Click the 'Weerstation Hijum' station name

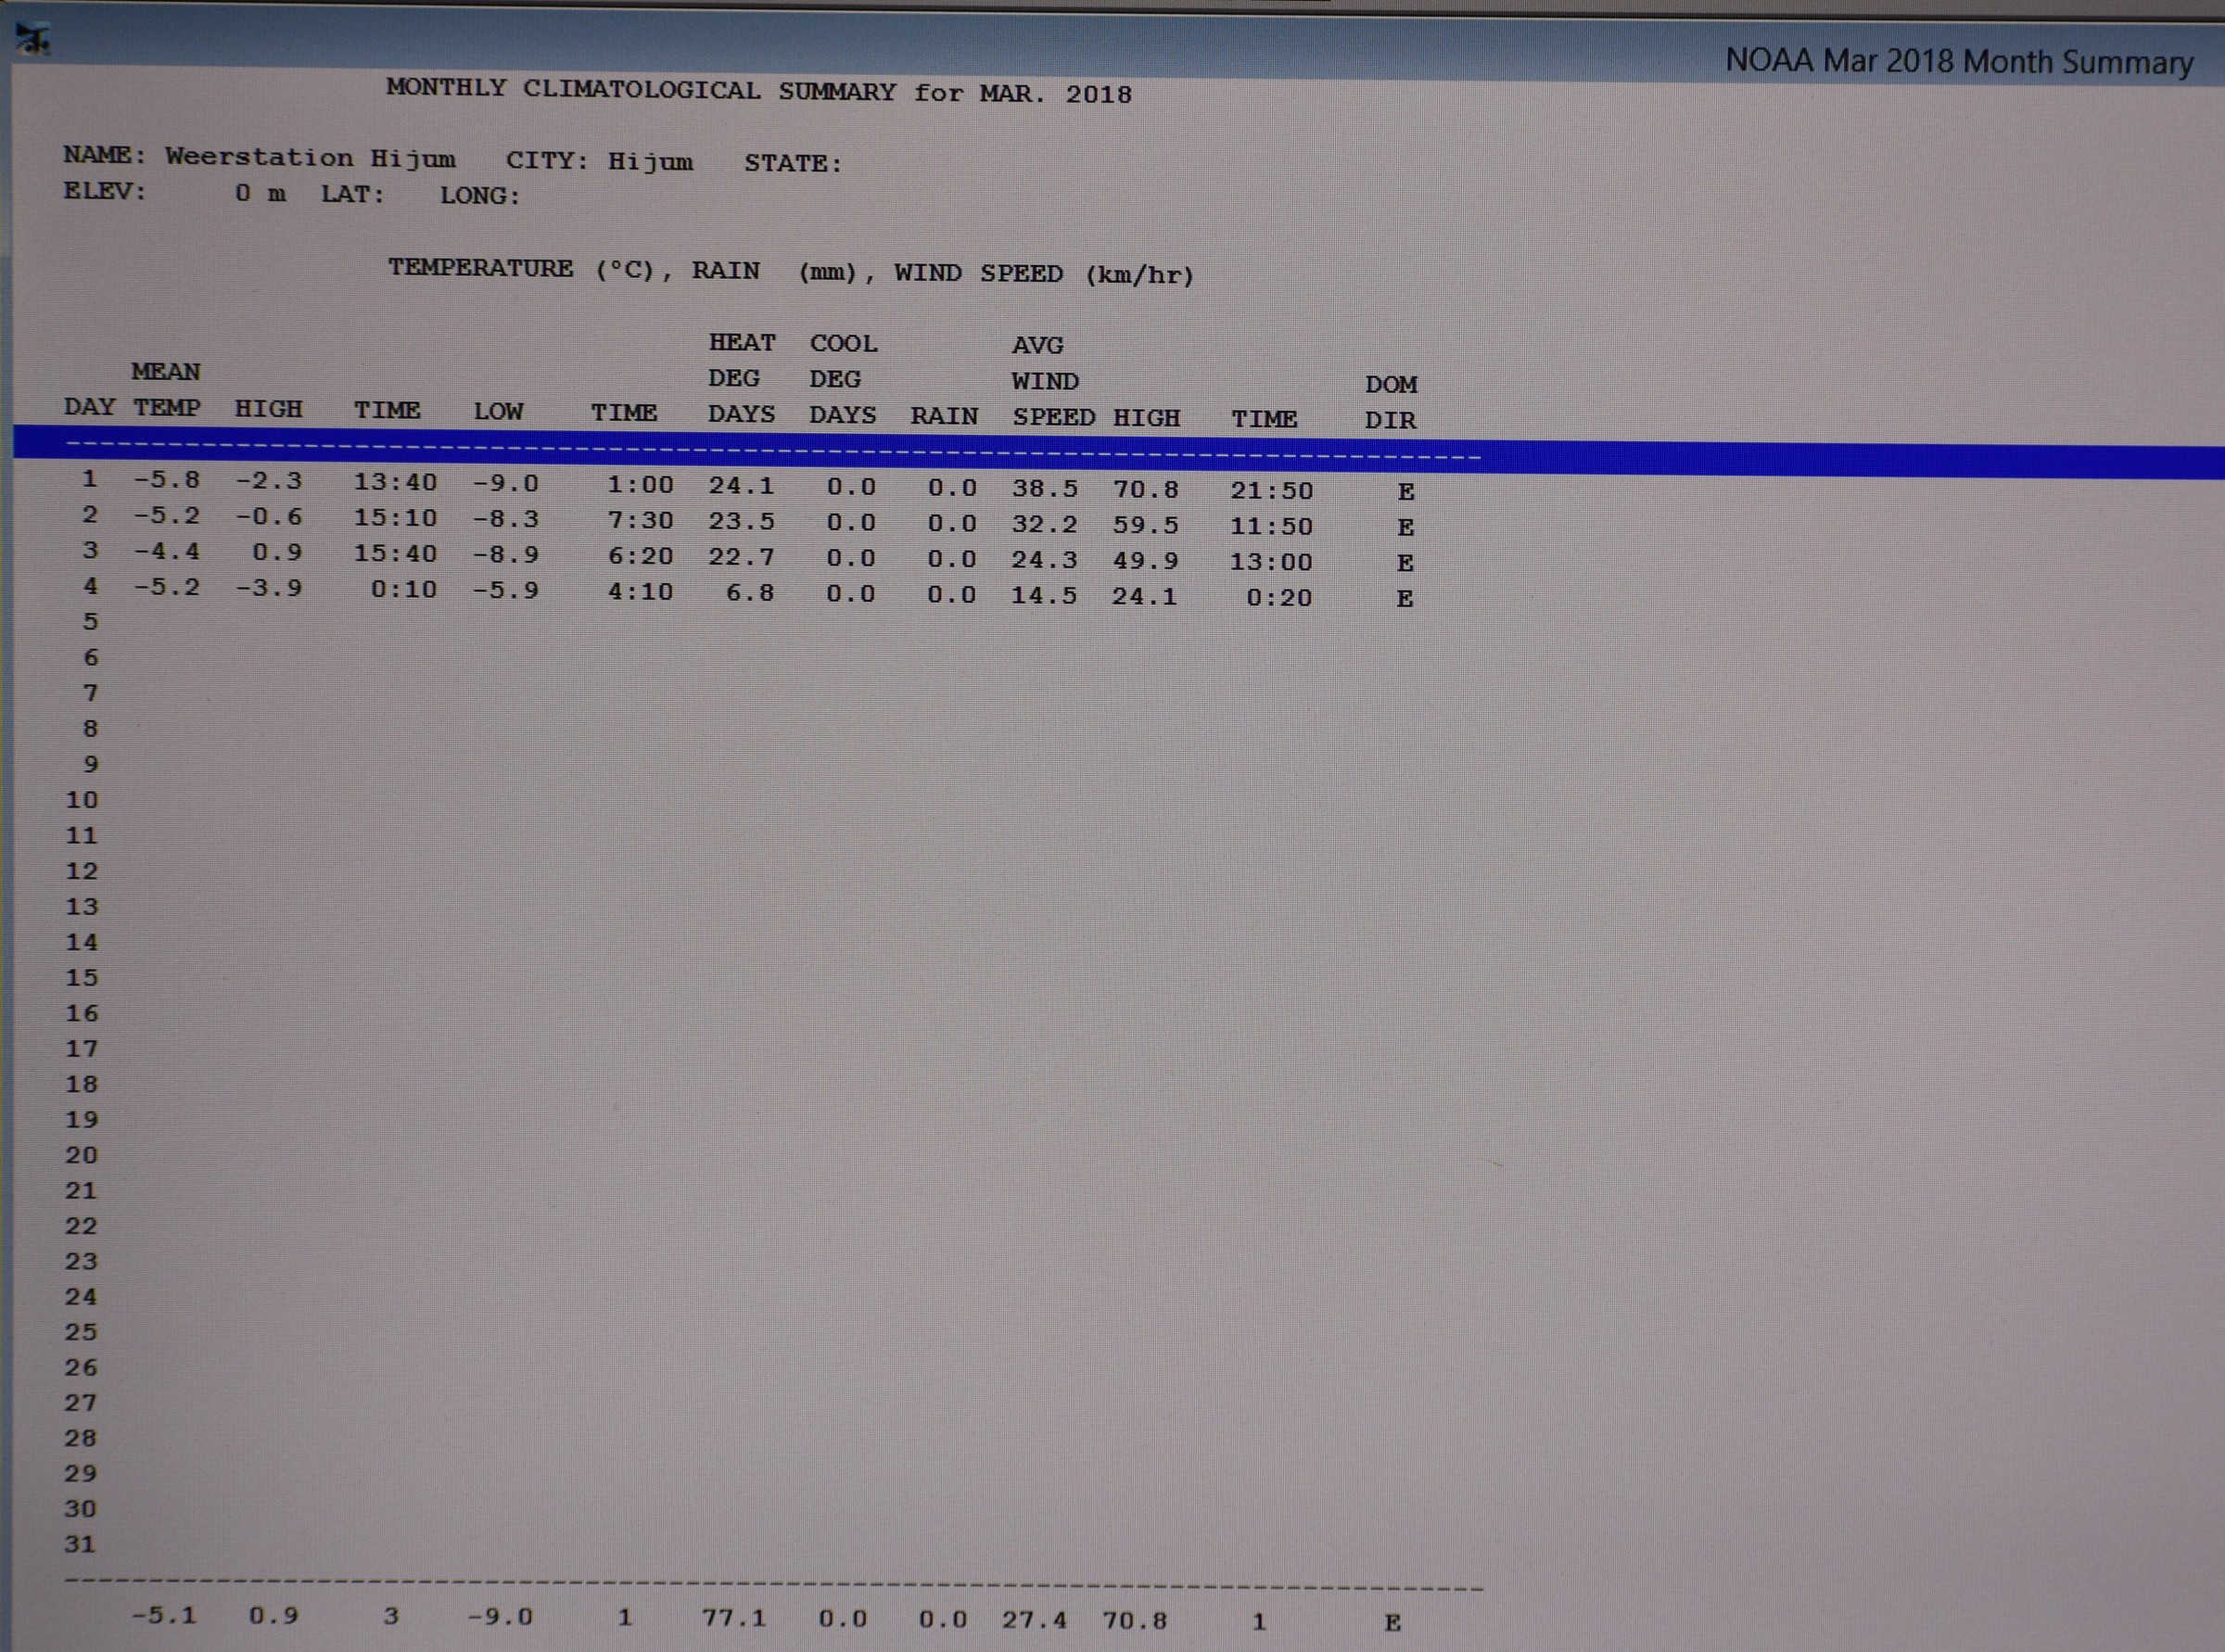(x=310, y=157)
